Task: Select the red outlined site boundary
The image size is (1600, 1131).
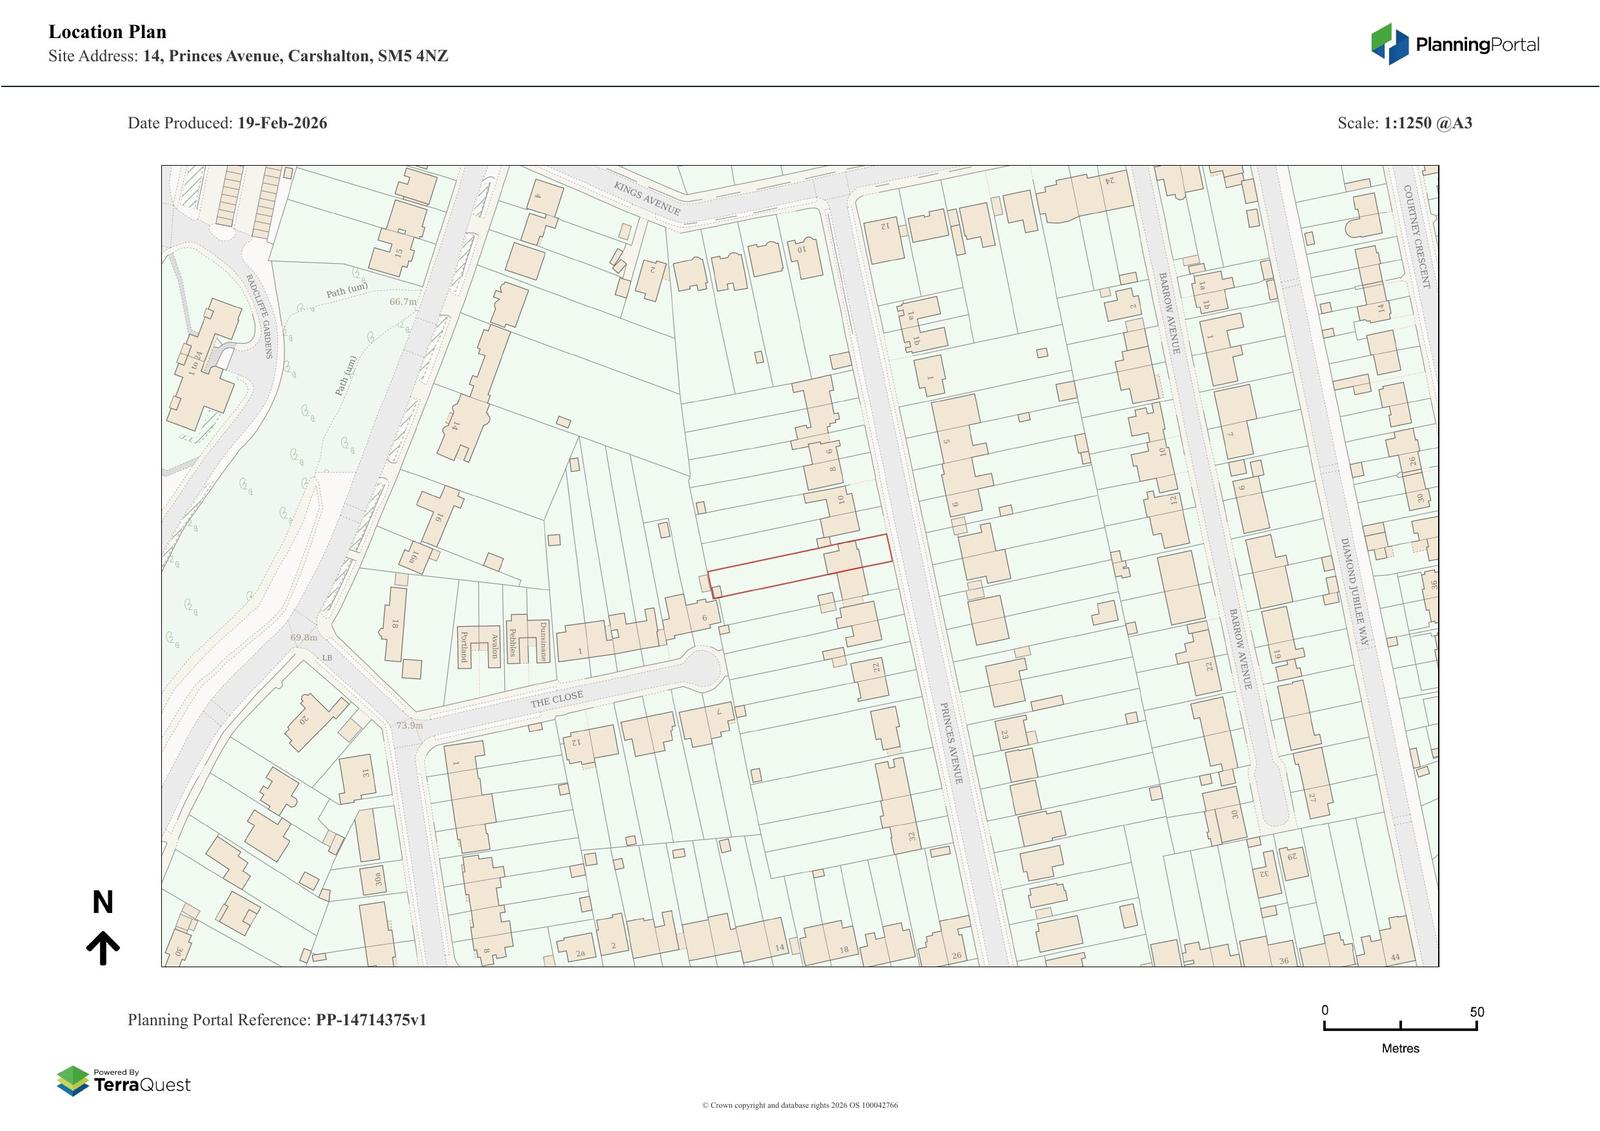Action: click(799, 566)
